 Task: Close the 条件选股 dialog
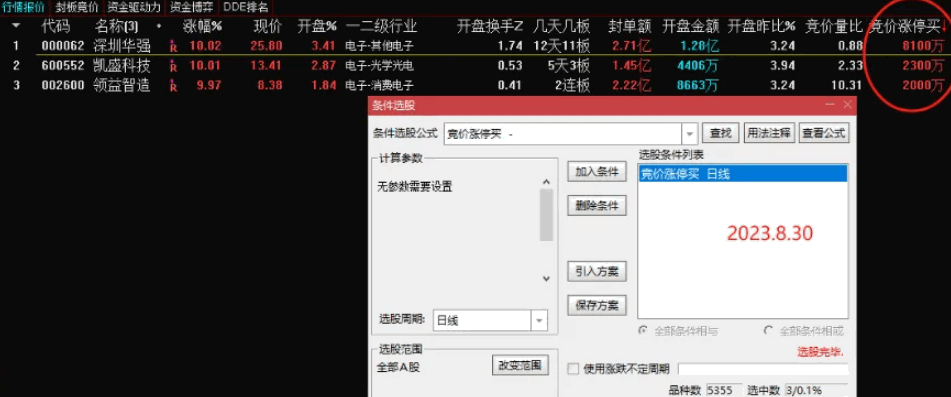tap(847, 105)
